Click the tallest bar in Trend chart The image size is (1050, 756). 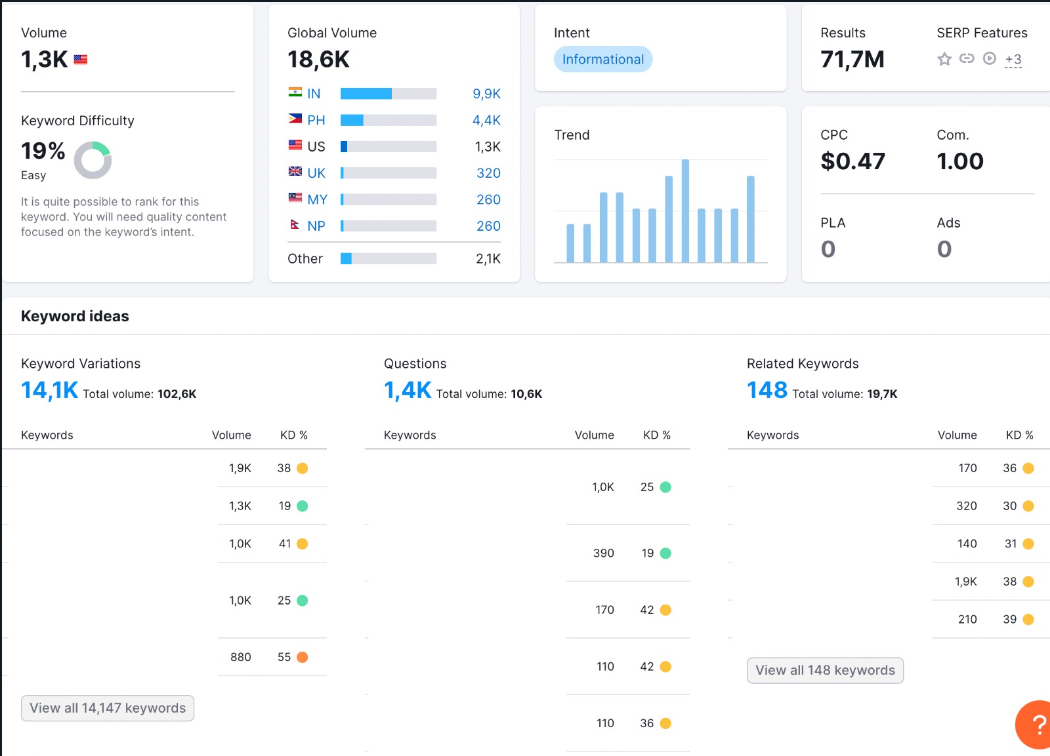point(685,211)
